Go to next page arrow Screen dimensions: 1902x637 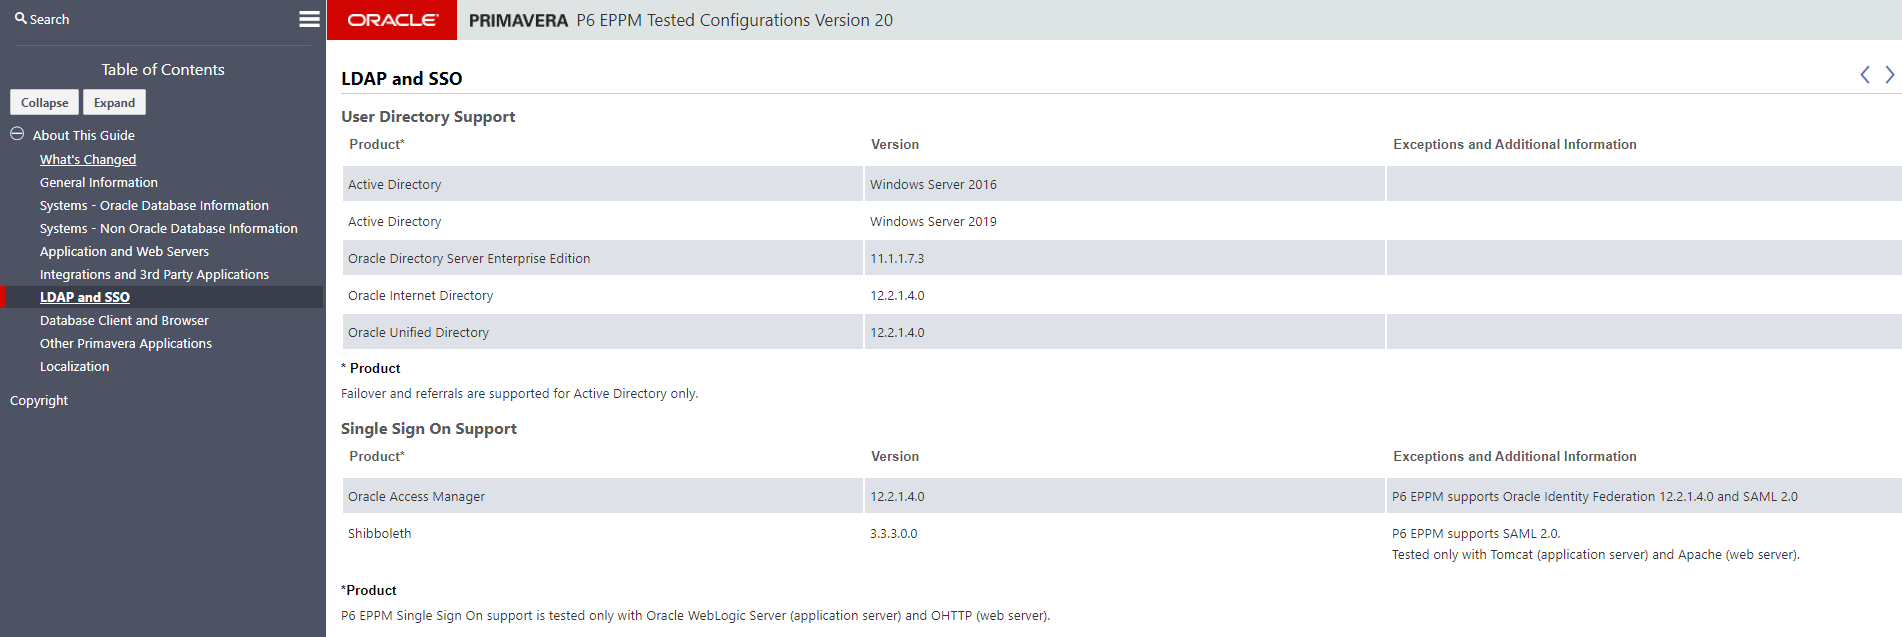(1889, 75)
